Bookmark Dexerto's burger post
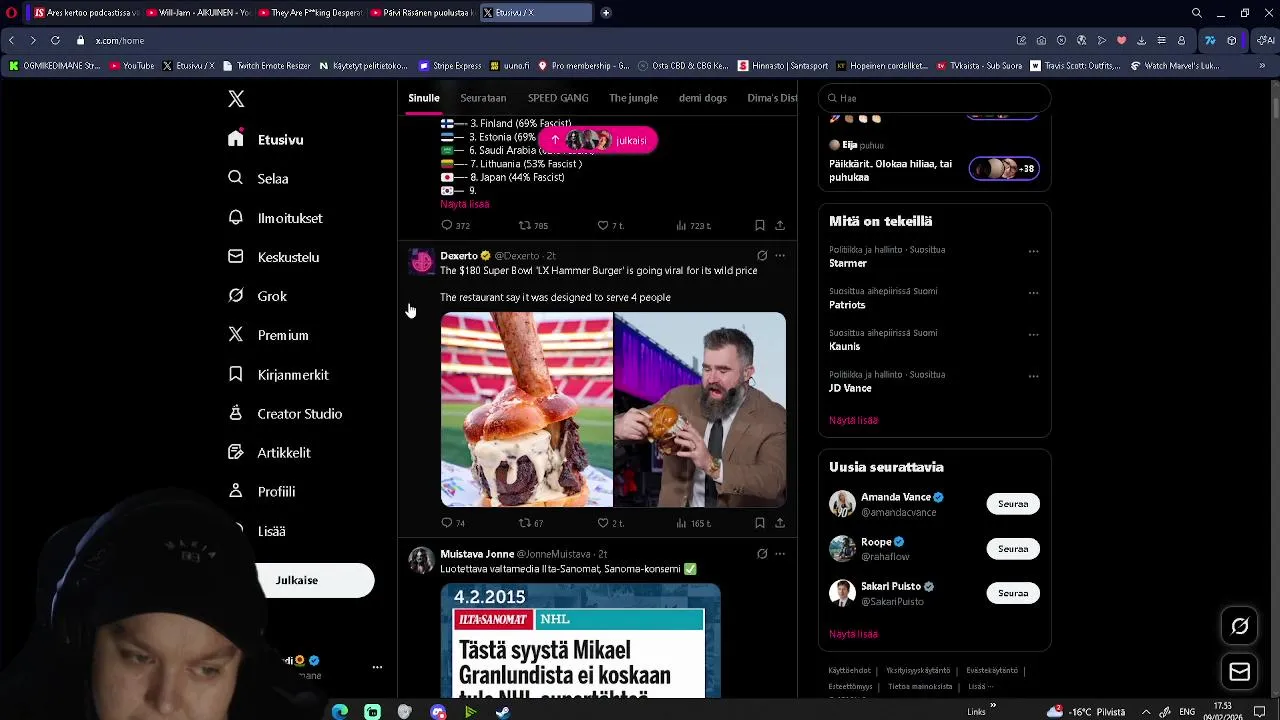 coord(760,523)
